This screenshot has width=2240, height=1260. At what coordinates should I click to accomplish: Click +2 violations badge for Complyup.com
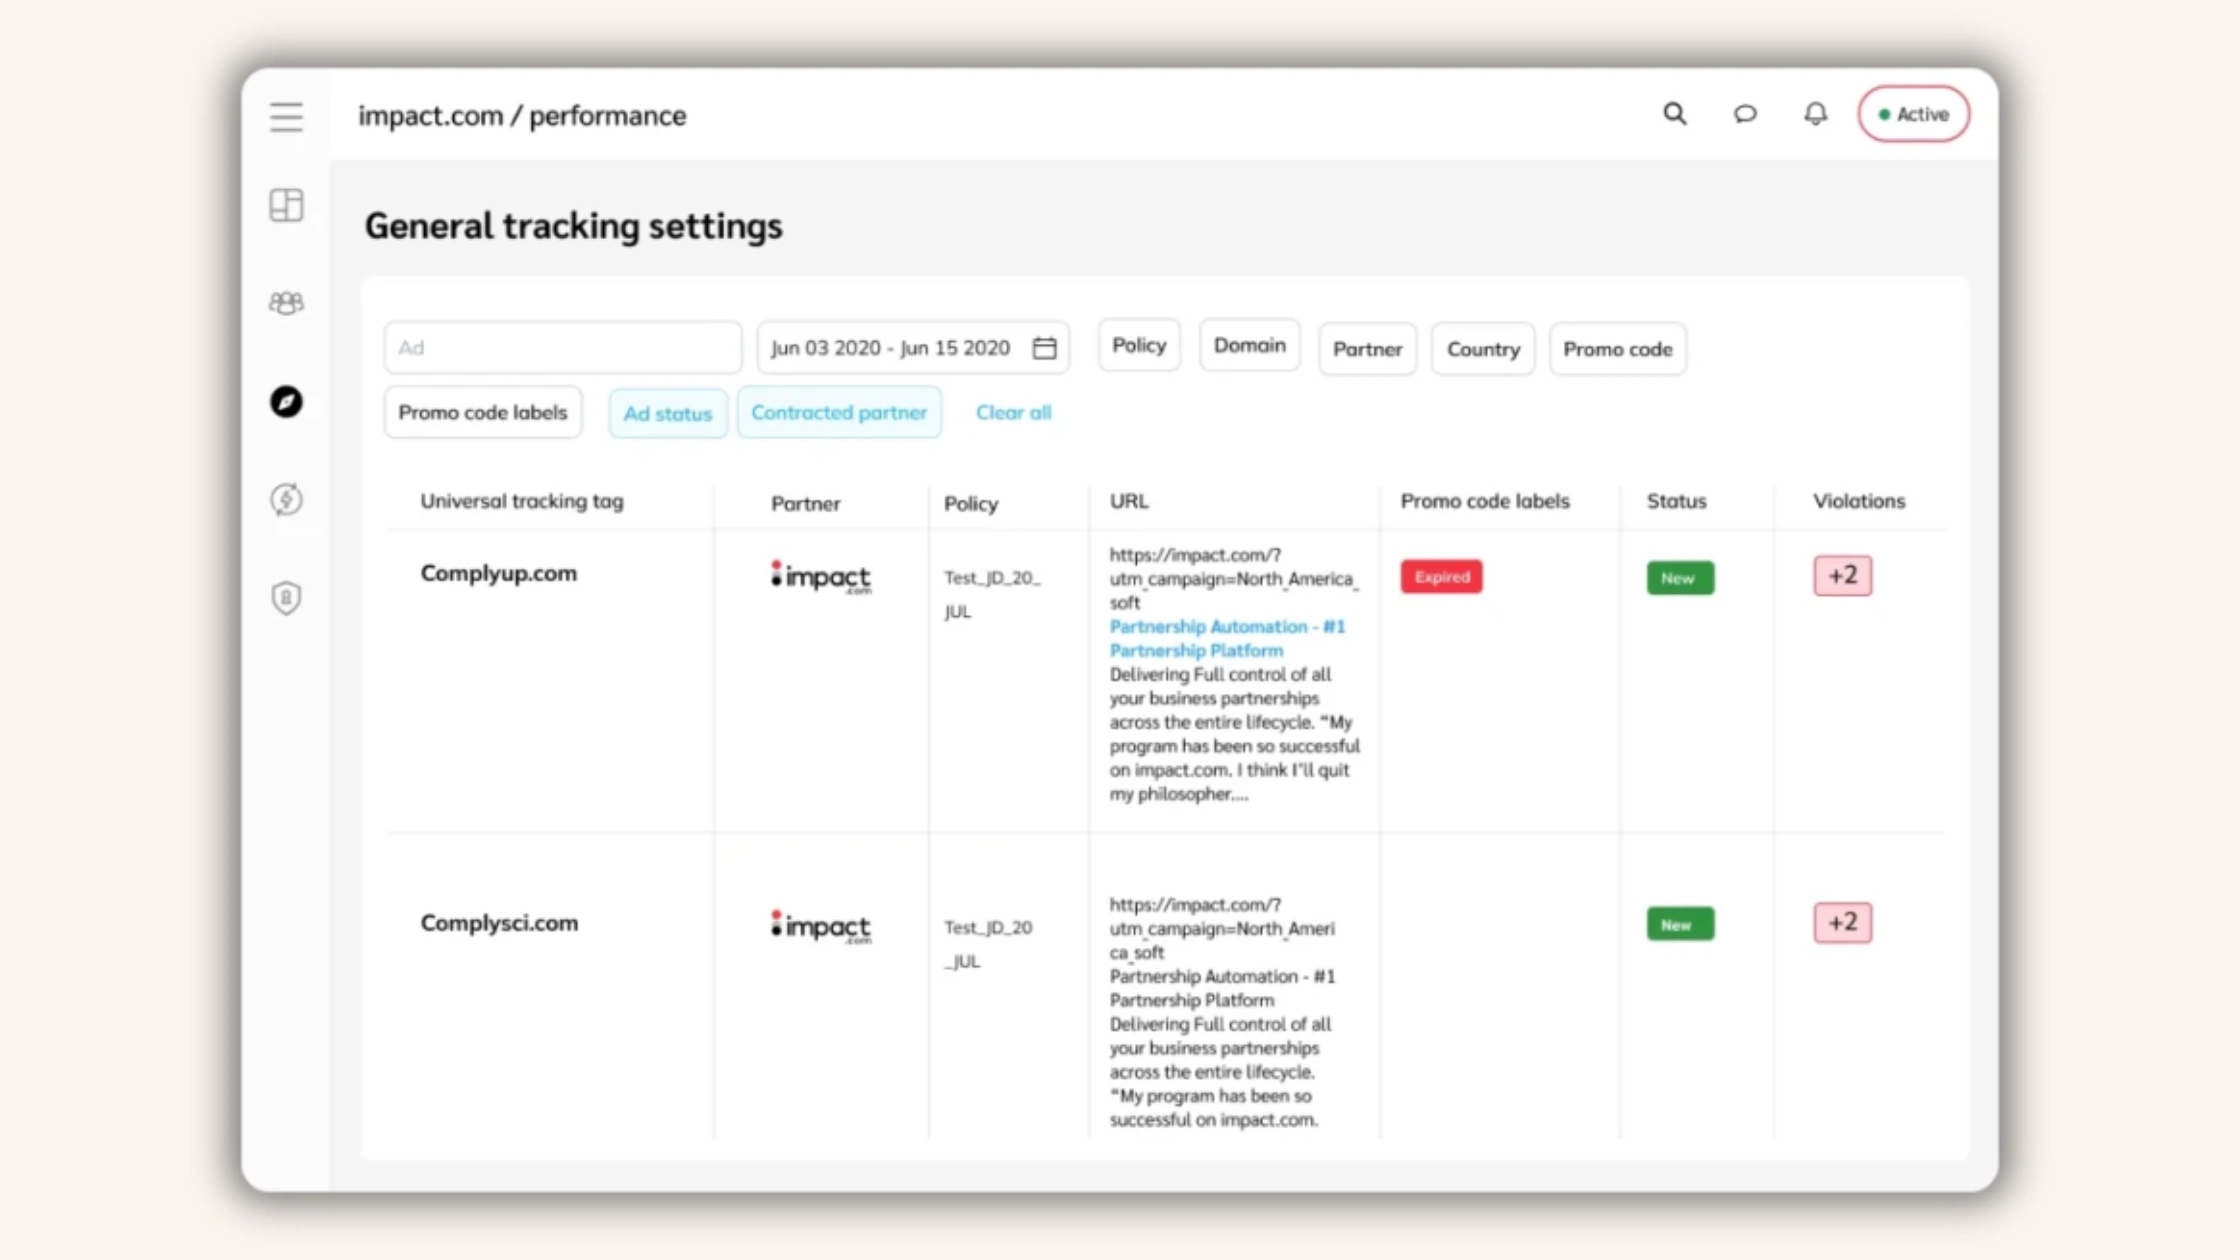(x=1842, y=576)
